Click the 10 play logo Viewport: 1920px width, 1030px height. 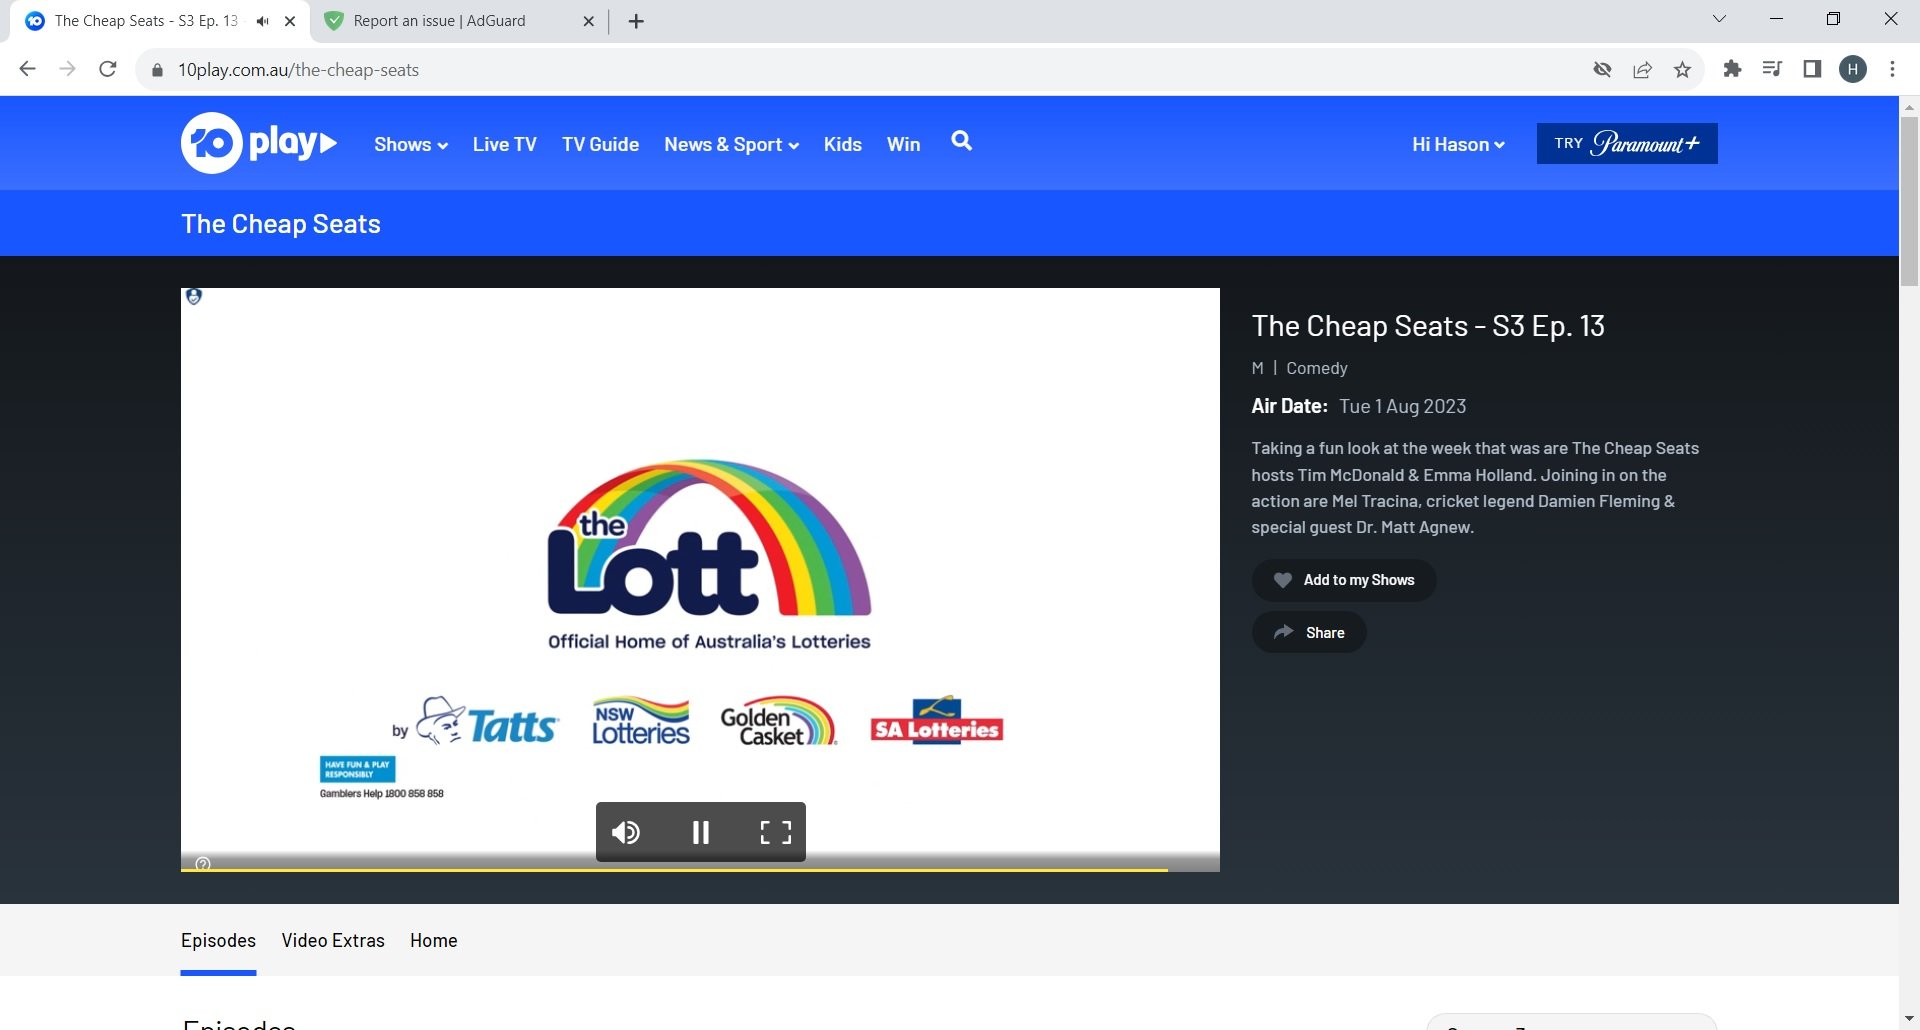258,143
